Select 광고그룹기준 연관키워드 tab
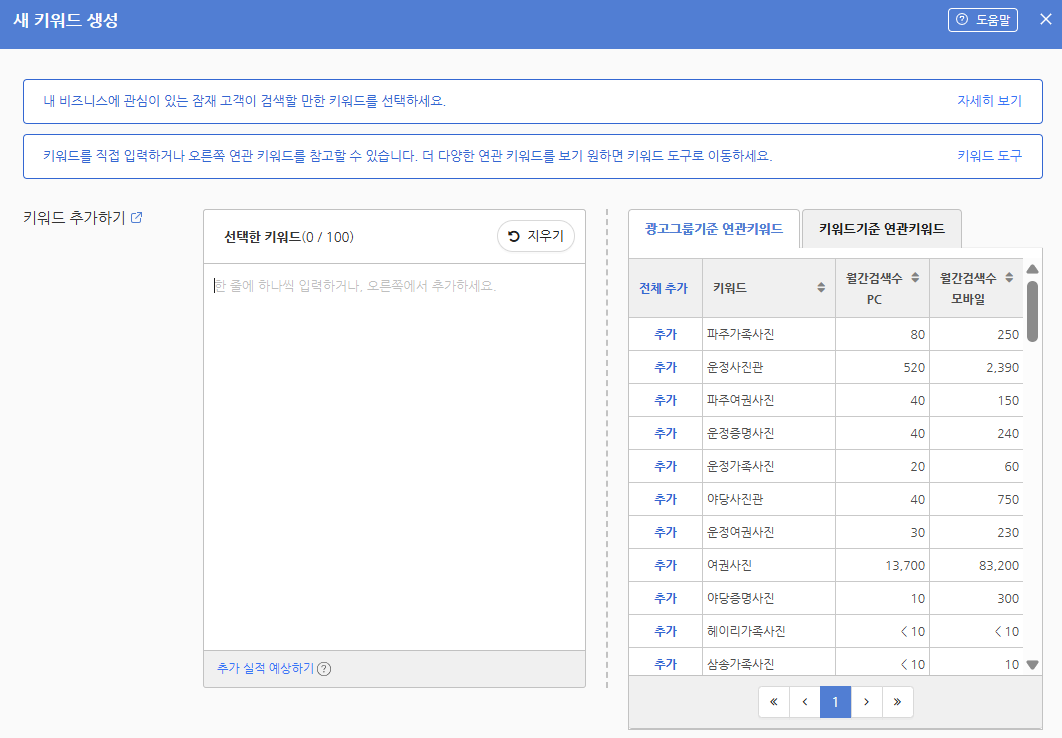The width and height of the screenshot is (1062, 738). (x=713, y=229)
